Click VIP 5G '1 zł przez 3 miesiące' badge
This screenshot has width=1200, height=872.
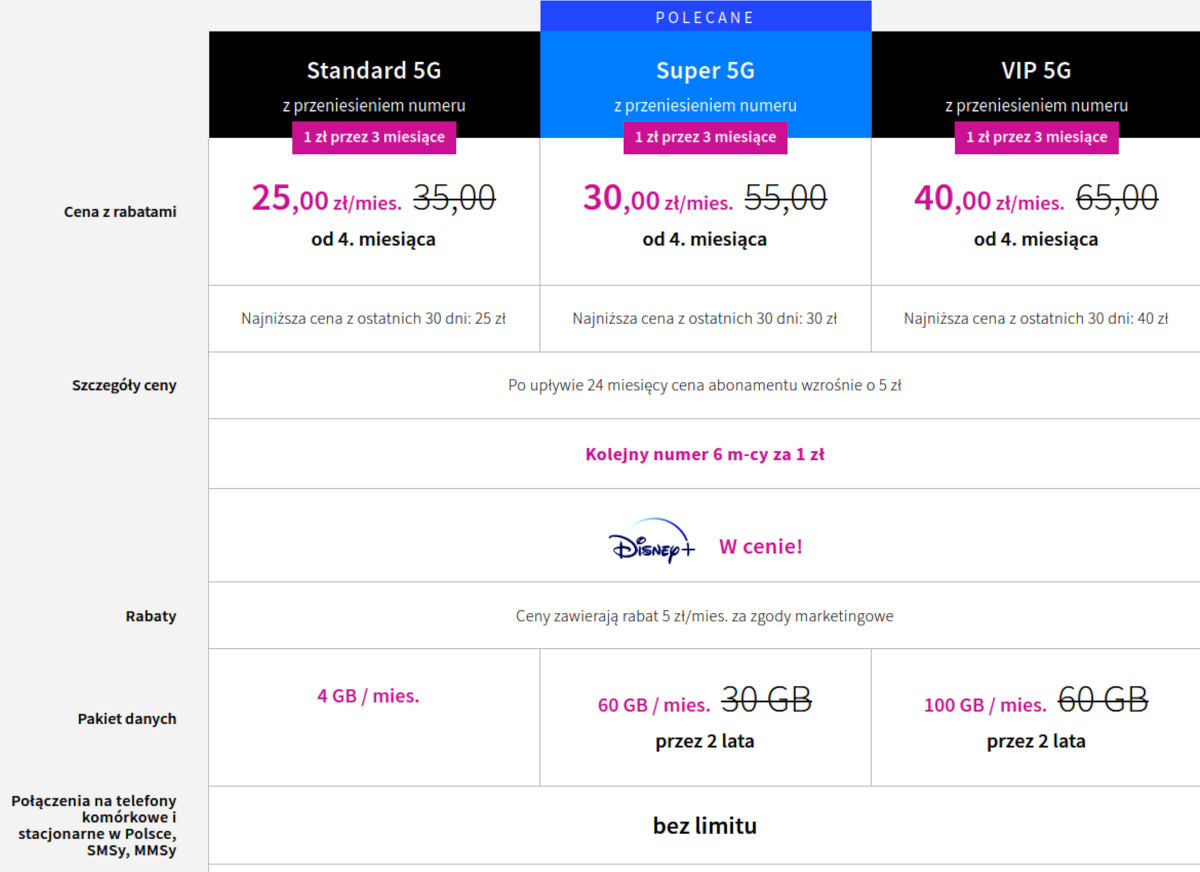[x=1036, y=137]
